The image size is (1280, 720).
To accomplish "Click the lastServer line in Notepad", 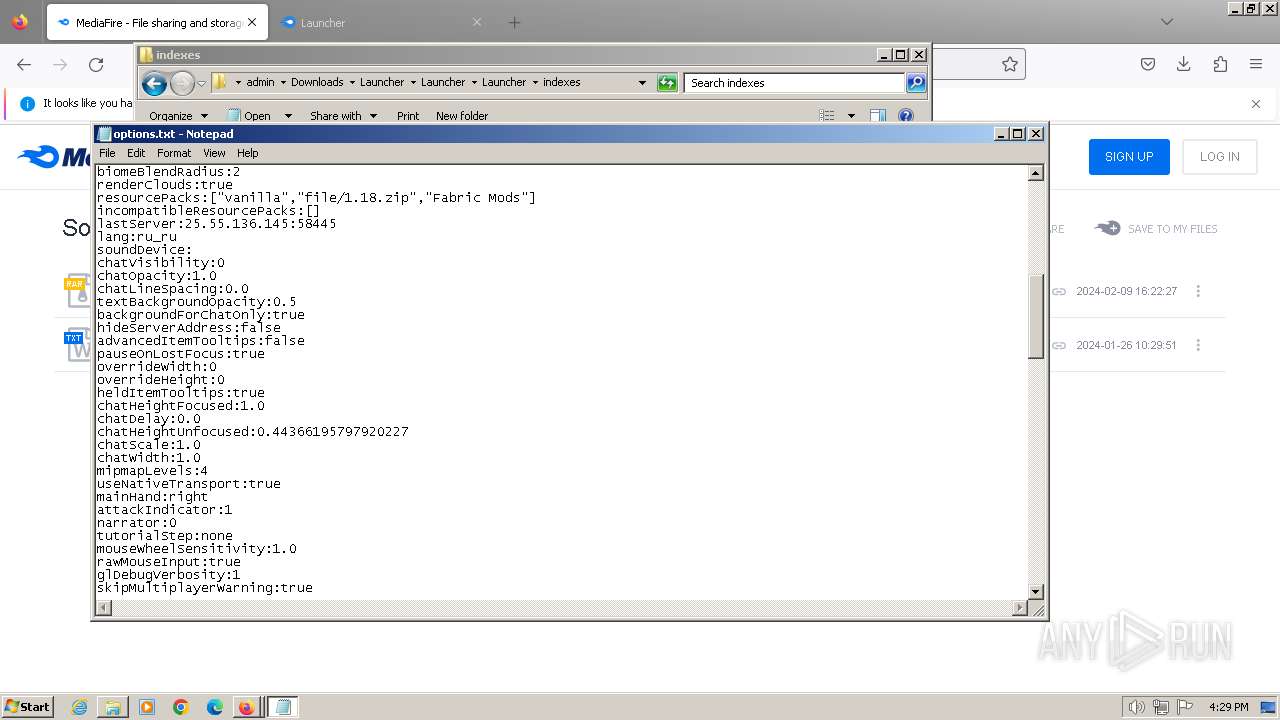I will (216, 224).
